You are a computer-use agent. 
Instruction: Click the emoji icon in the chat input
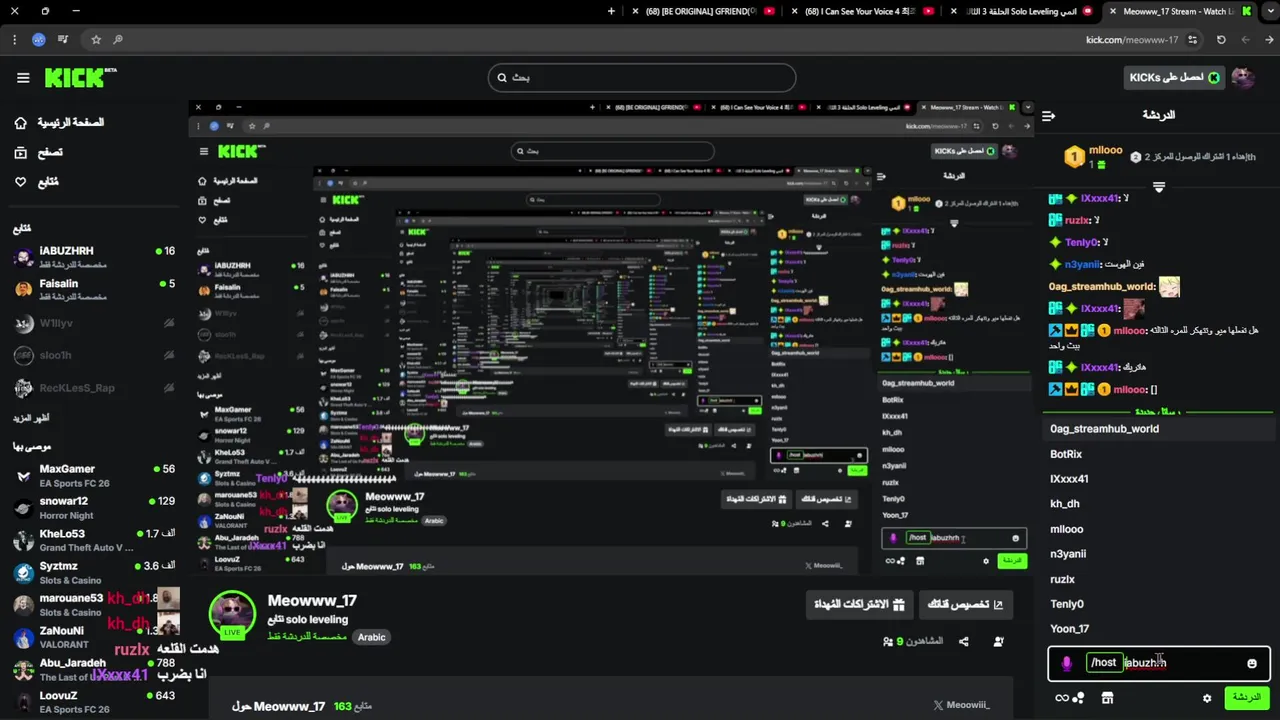pyautogui.click(x=1252, y=663)
